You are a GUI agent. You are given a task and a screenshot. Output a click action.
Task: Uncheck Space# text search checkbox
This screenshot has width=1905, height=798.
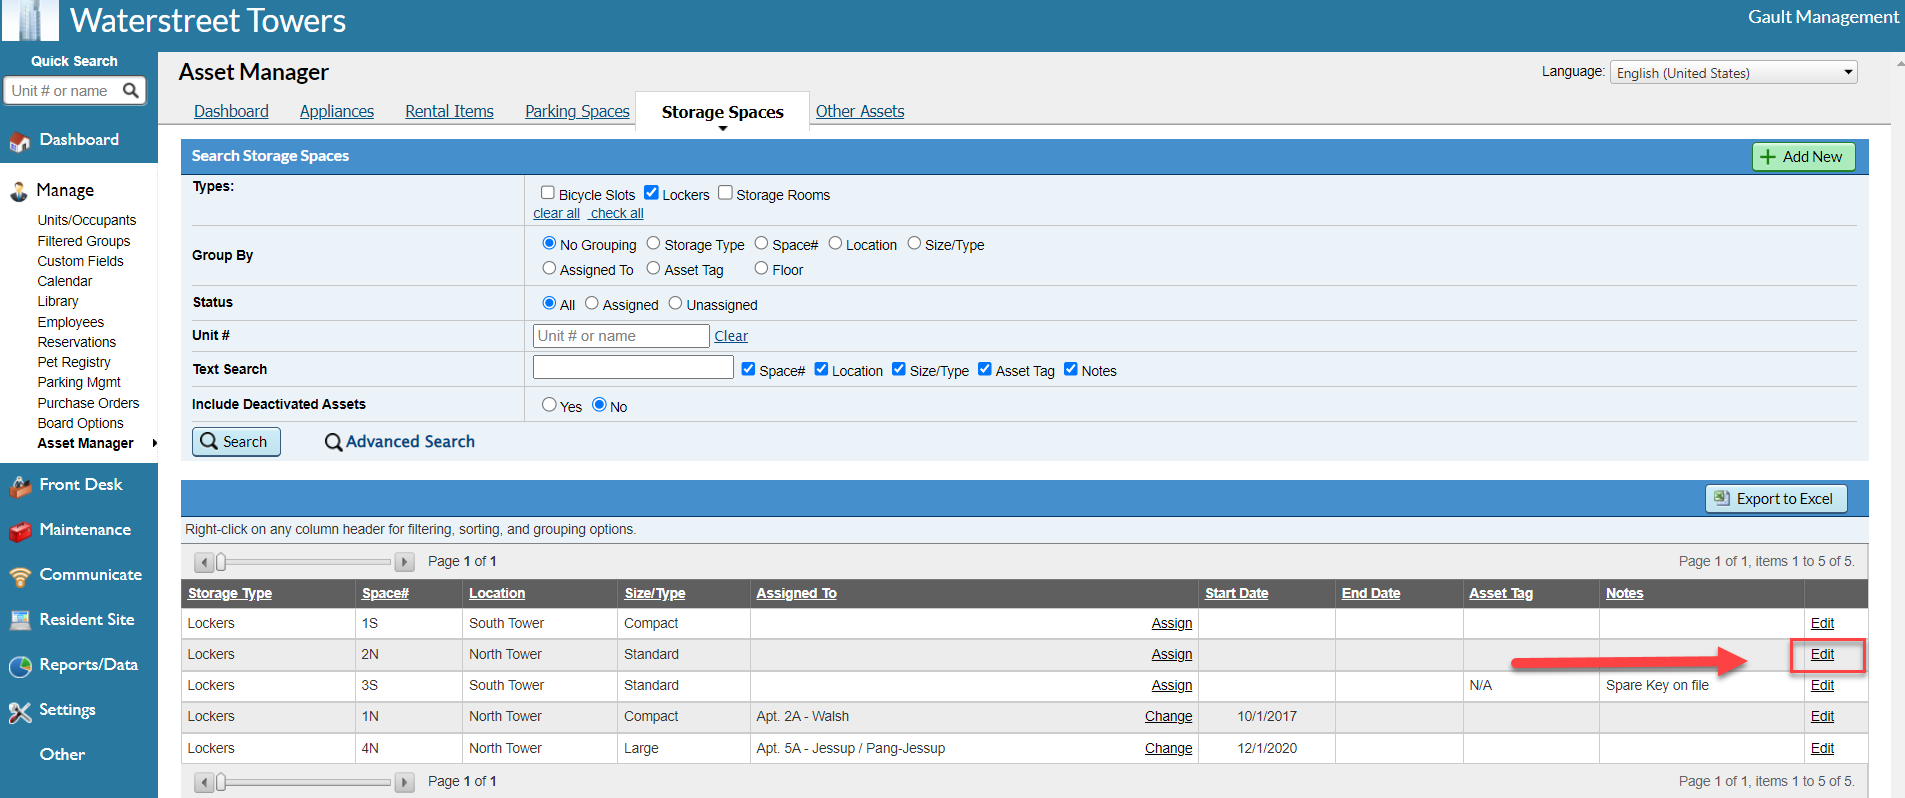[x=748, y=369]
